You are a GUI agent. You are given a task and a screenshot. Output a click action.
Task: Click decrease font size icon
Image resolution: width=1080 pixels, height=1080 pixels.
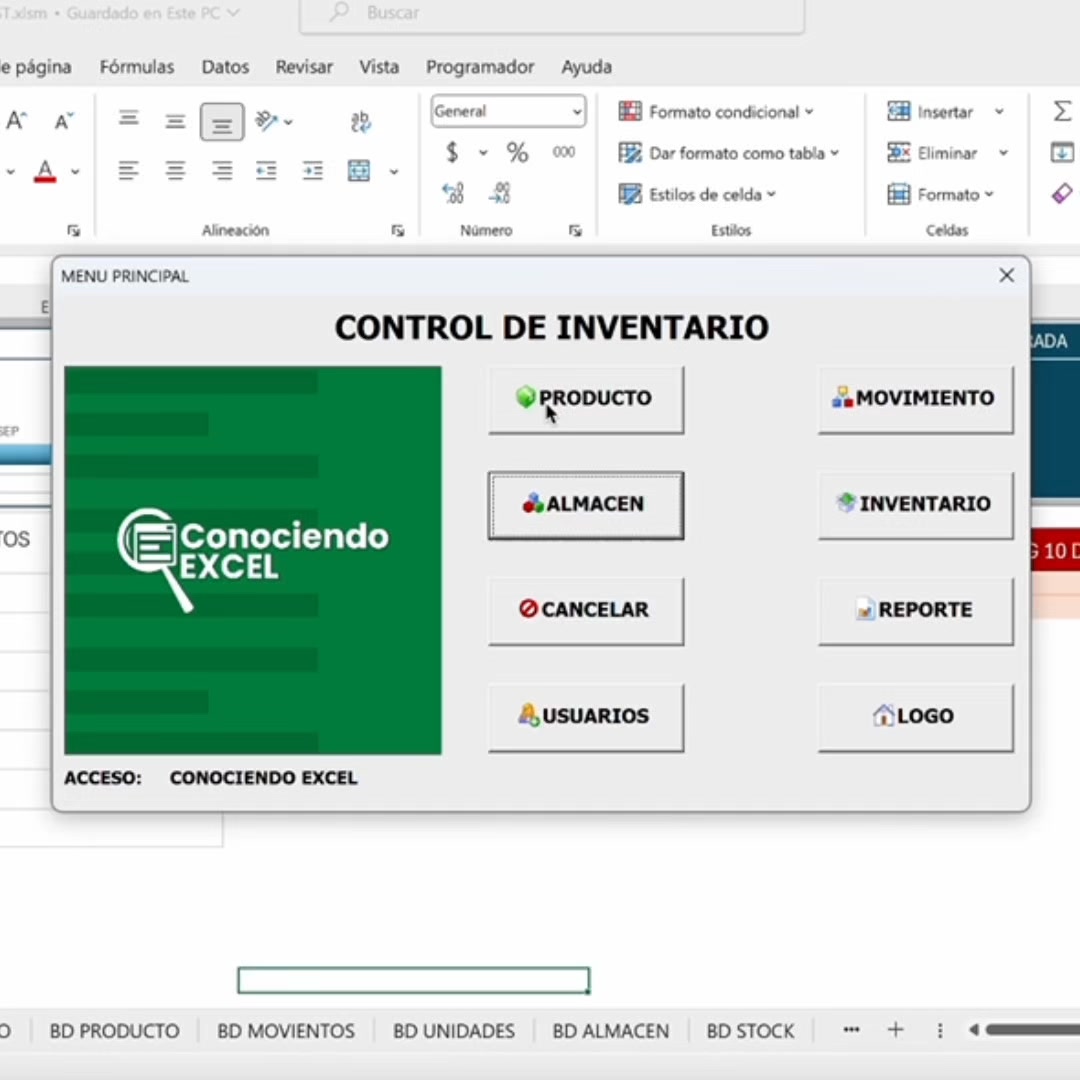click(63, 121)
